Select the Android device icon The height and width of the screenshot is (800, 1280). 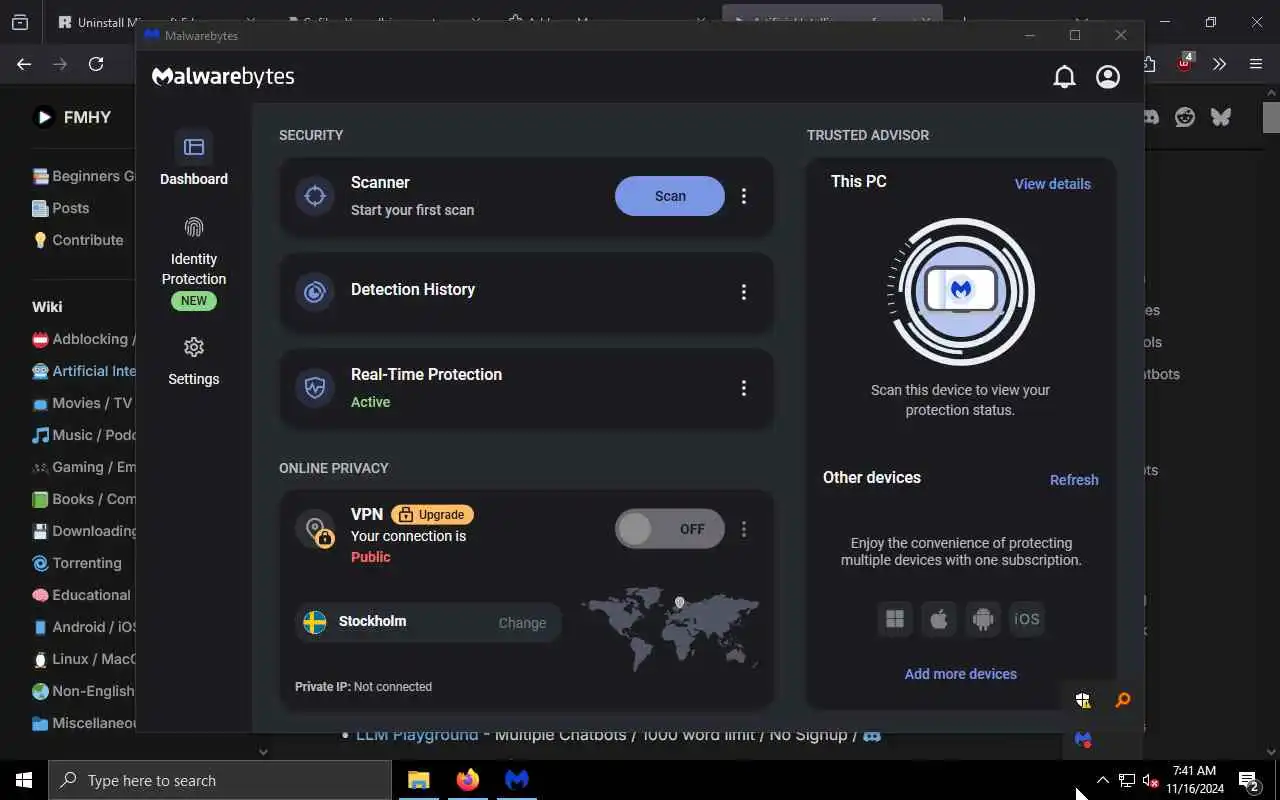[983, 619]
